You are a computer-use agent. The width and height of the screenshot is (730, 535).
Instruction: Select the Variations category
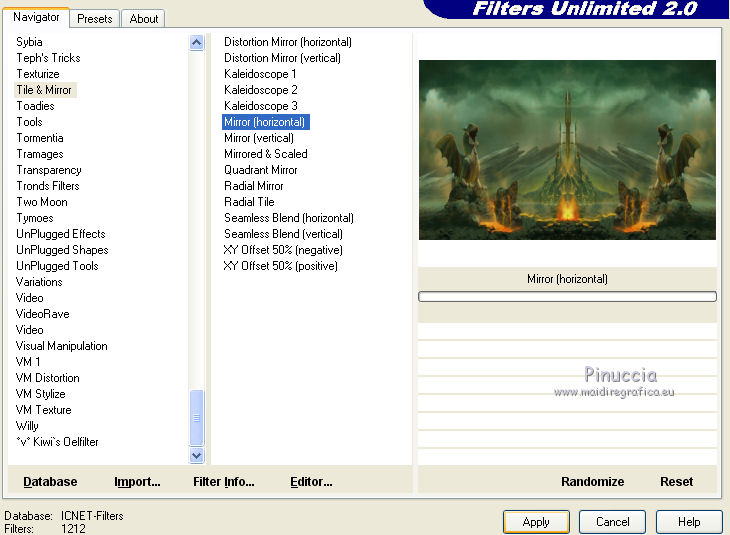click(x=39, y=282)
